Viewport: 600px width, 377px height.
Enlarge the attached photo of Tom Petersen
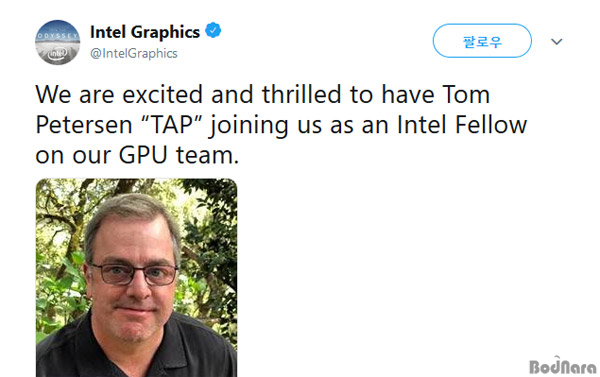pyautogui.click(x=137, y=277)
